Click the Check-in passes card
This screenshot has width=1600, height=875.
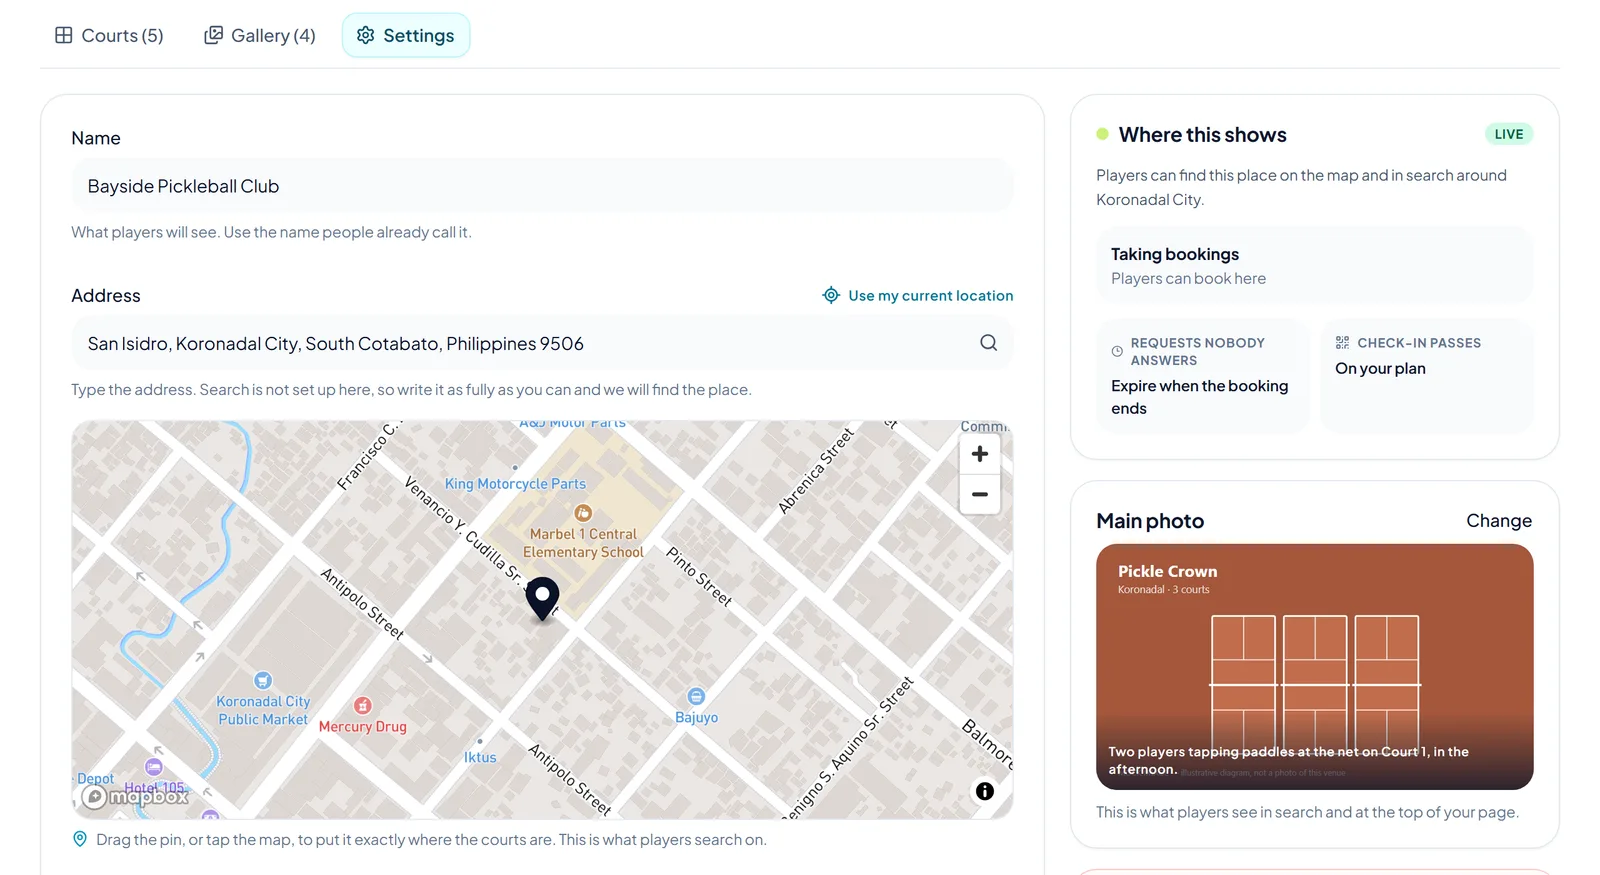(1427, 375)
